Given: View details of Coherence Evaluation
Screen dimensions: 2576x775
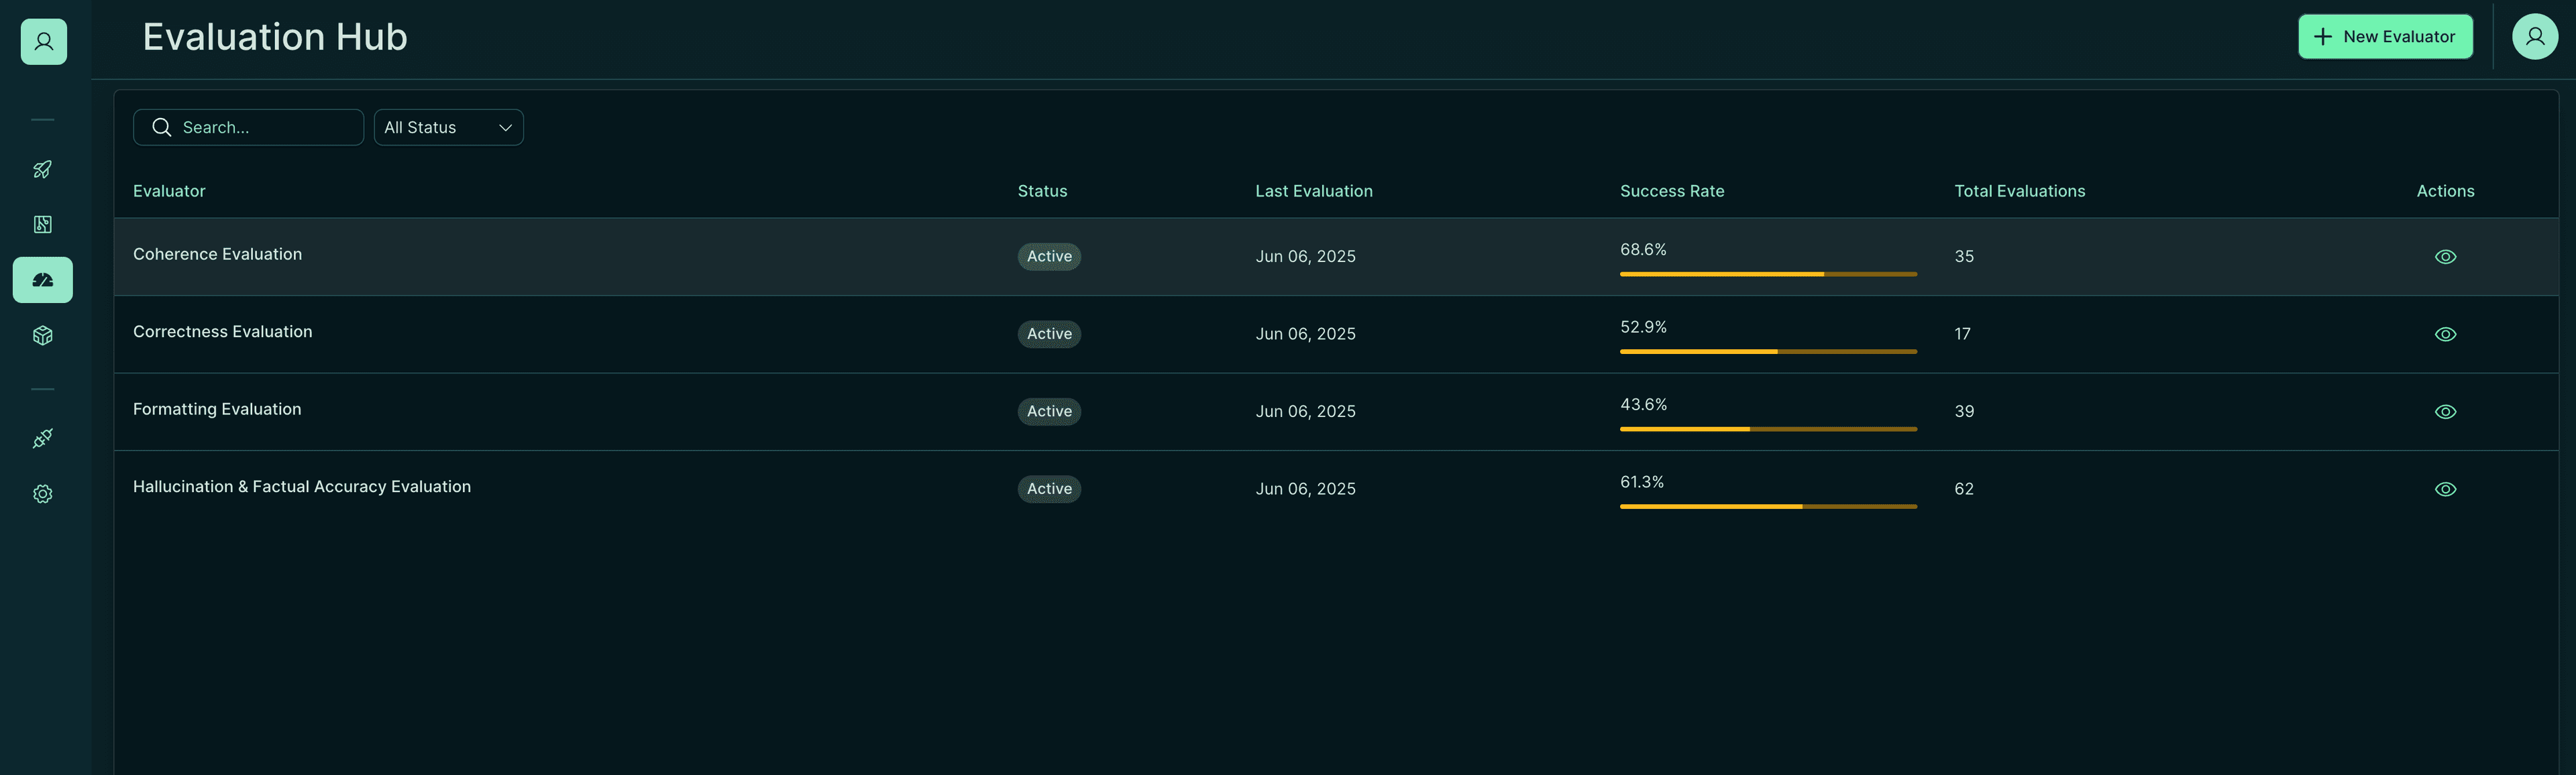Looking at the screenshot, I should pyautogui.click(x=2445, y=256).
